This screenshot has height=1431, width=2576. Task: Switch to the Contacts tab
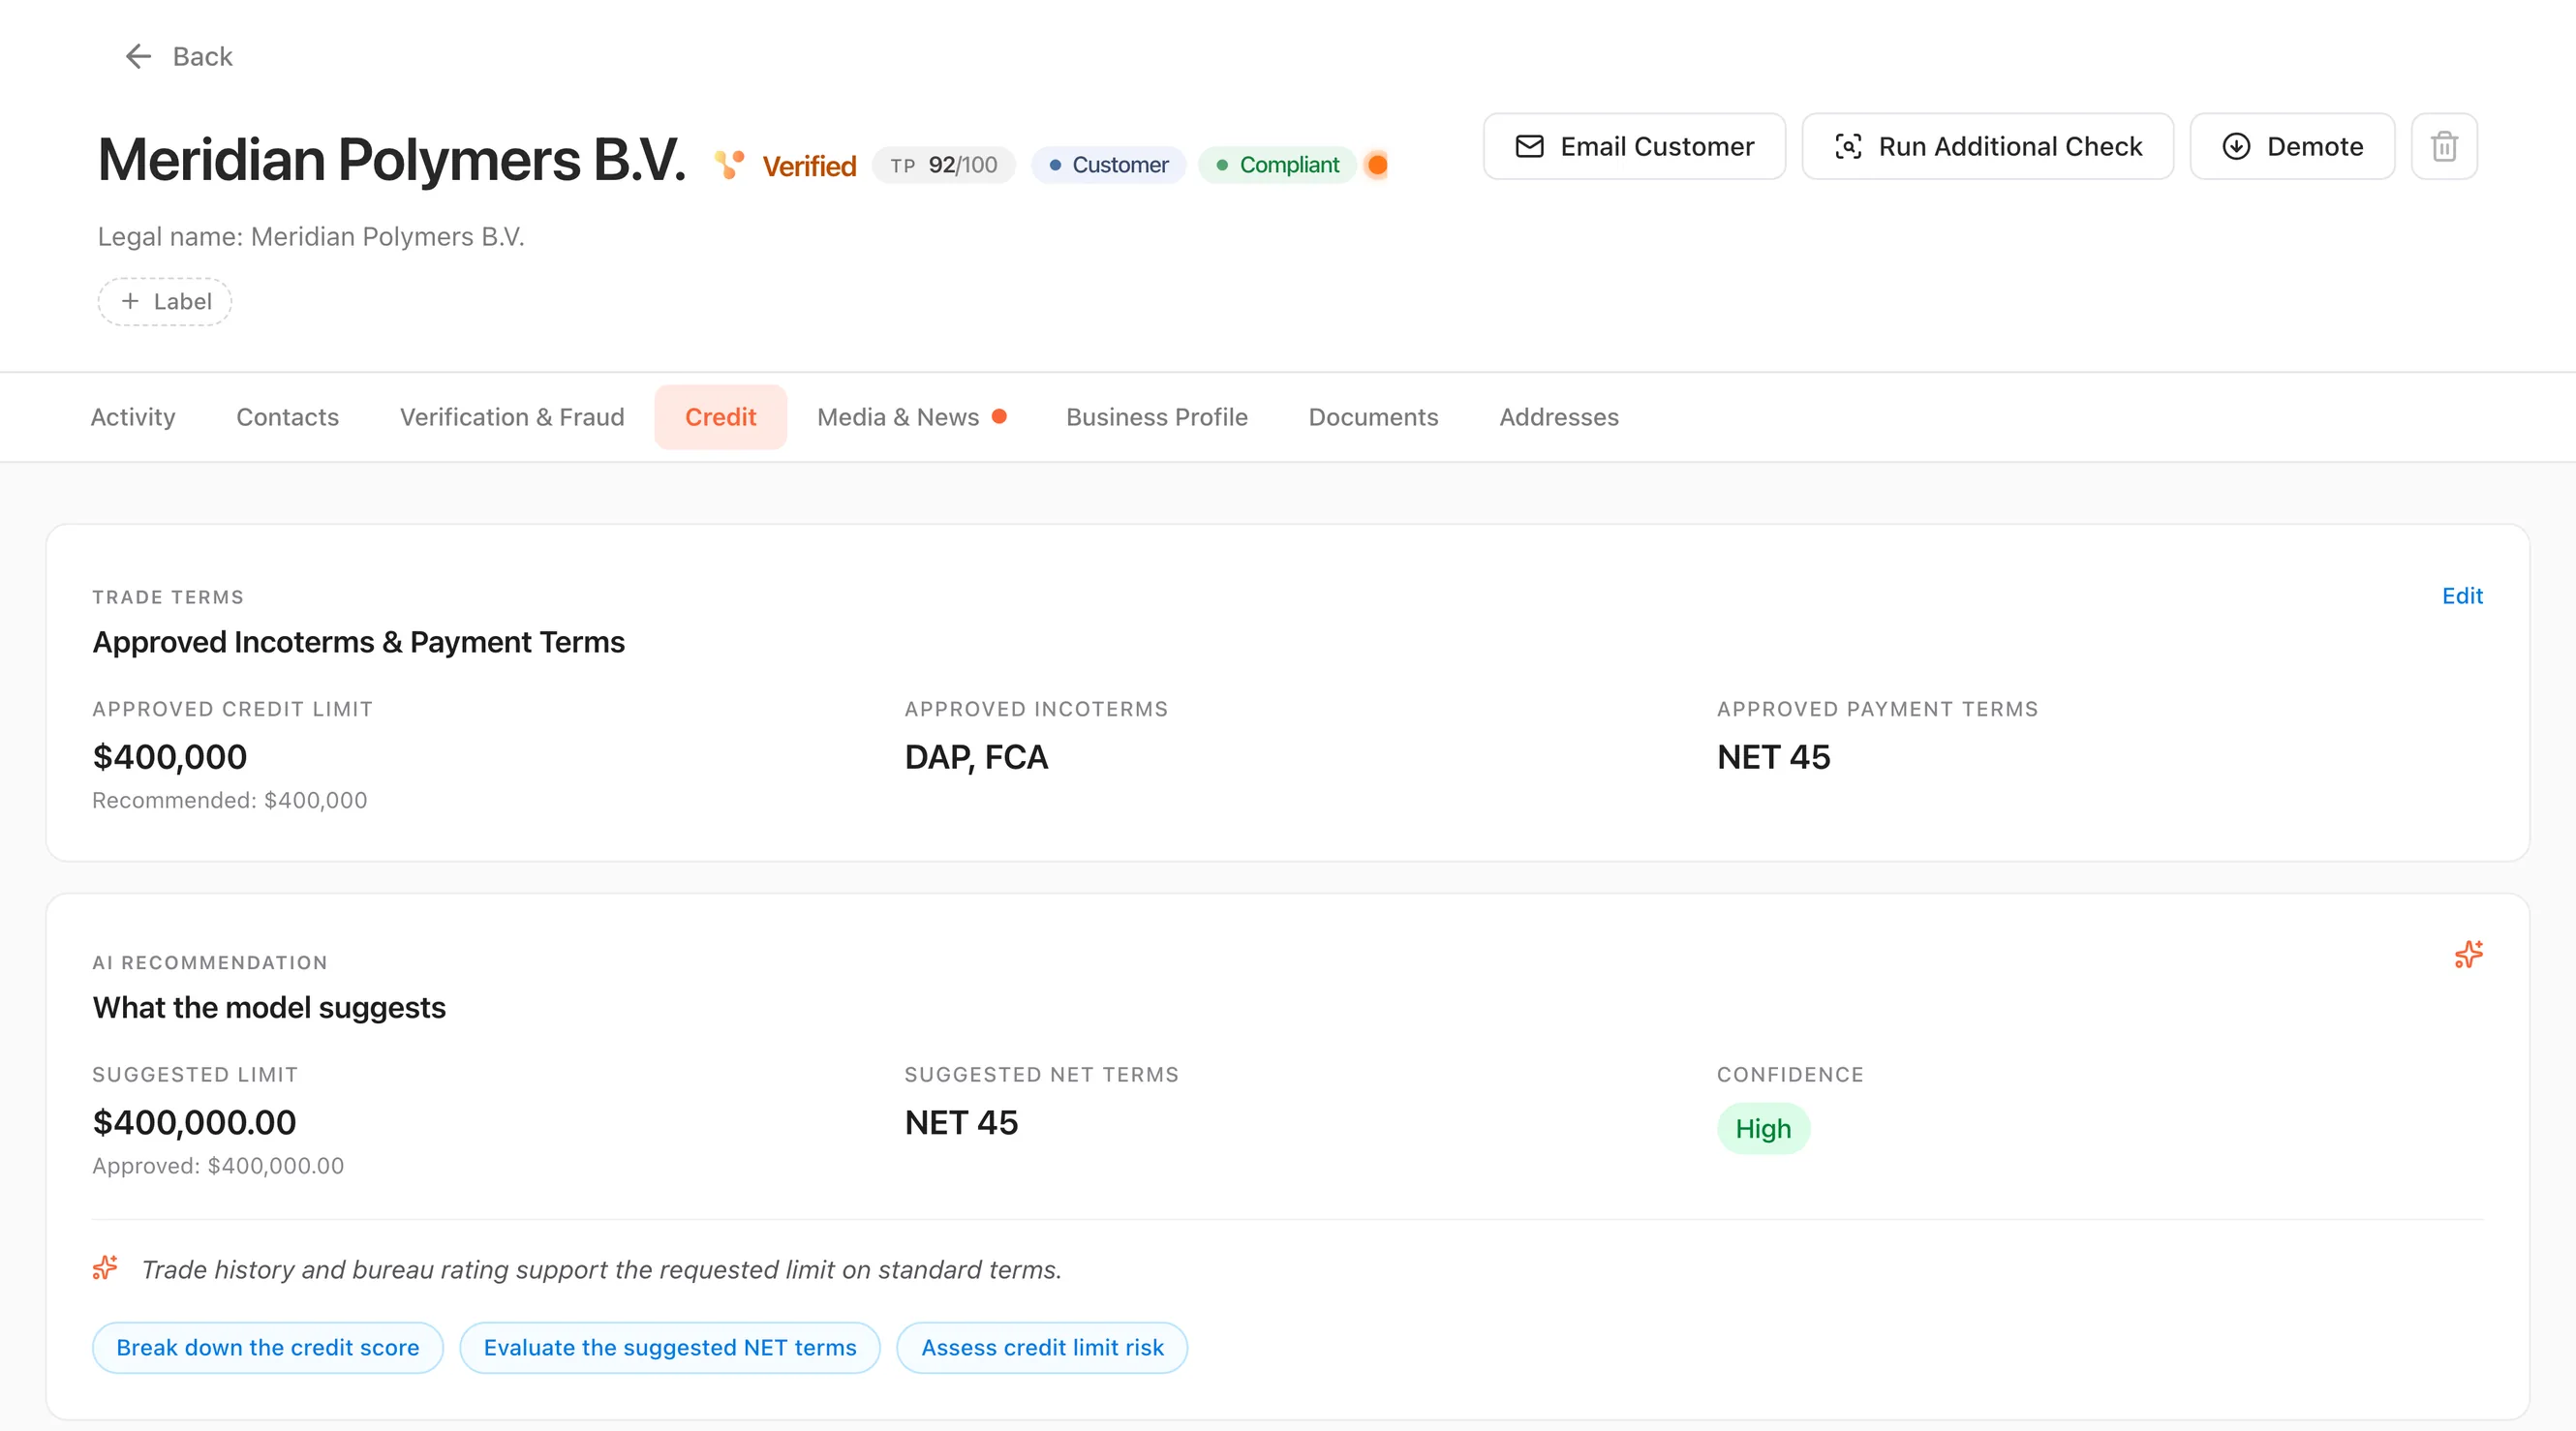click(287, 417)
